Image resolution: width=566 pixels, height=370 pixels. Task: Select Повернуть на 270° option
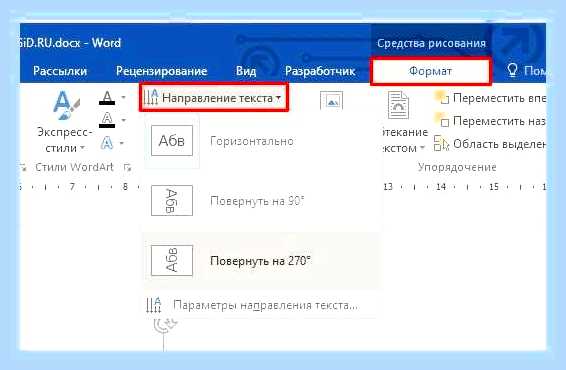coord(262,261)
